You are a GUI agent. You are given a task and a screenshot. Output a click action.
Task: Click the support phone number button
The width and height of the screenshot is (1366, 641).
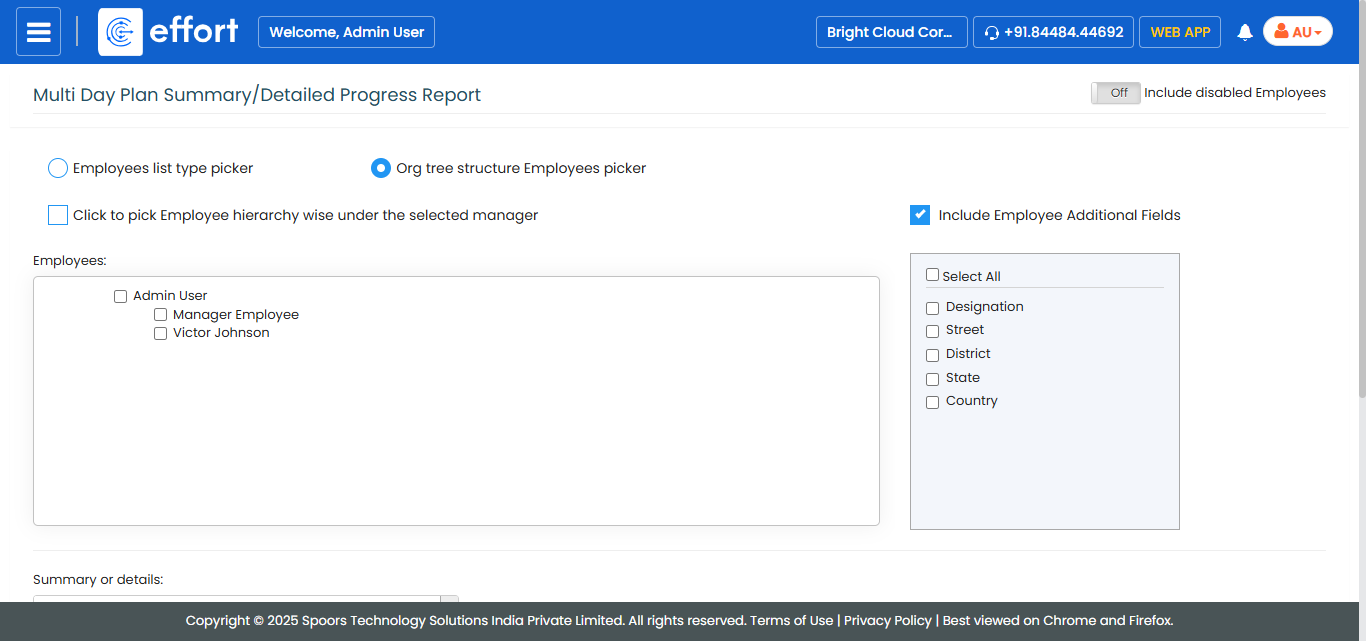(x=1053, y=32)
